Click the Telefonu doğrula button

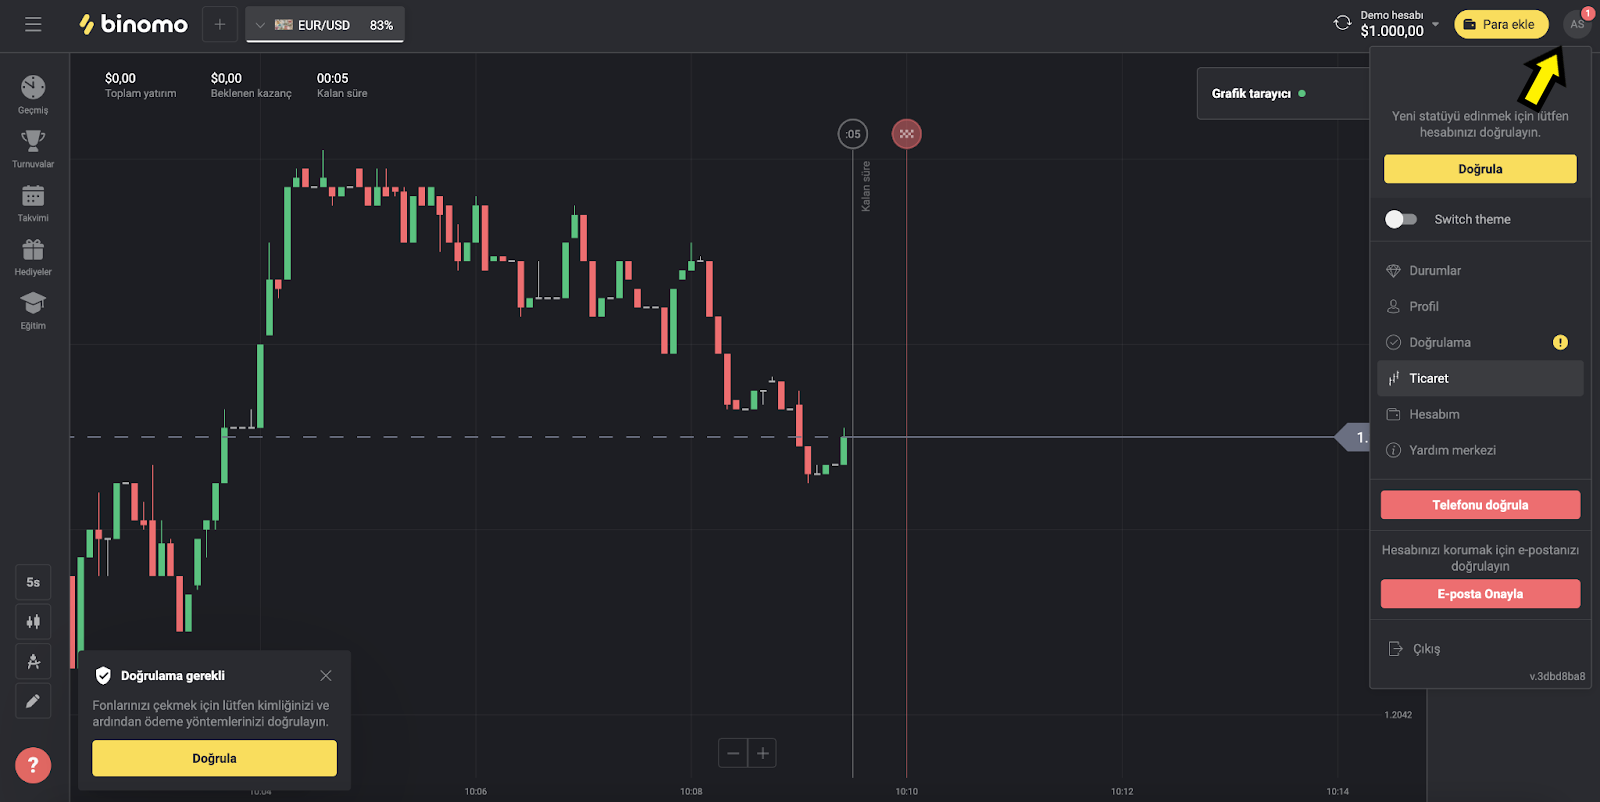1480,505
